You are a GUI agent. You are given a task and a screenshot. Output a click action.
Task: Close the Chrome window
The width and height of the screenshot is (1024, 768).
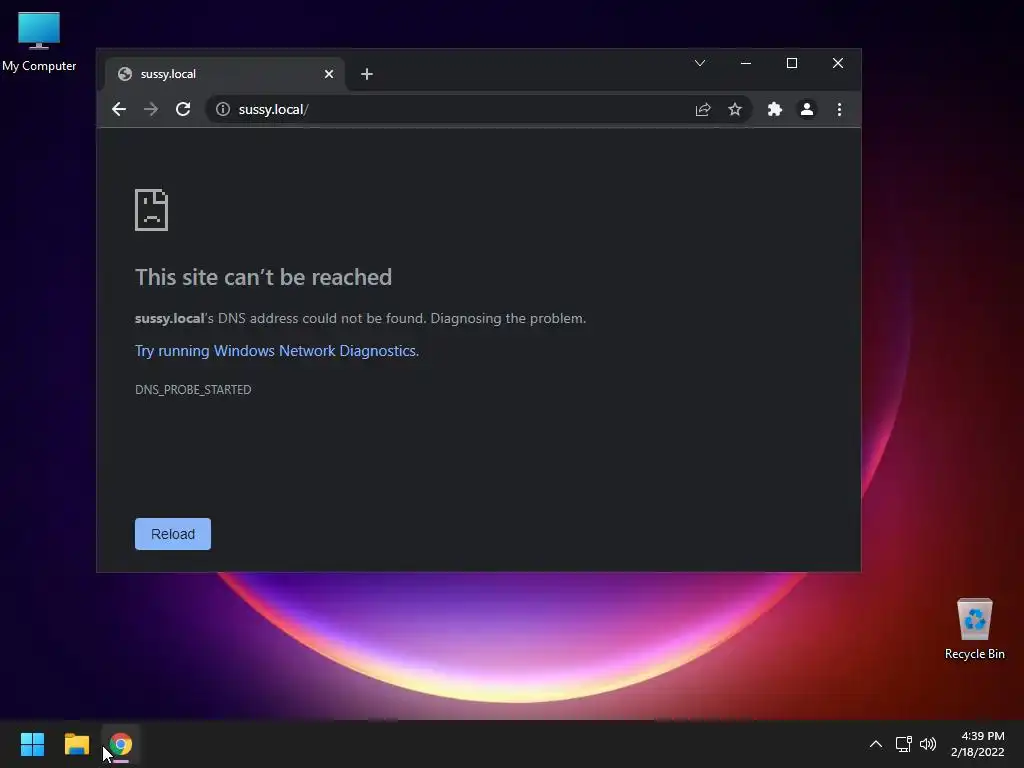(x=838, y=63)
